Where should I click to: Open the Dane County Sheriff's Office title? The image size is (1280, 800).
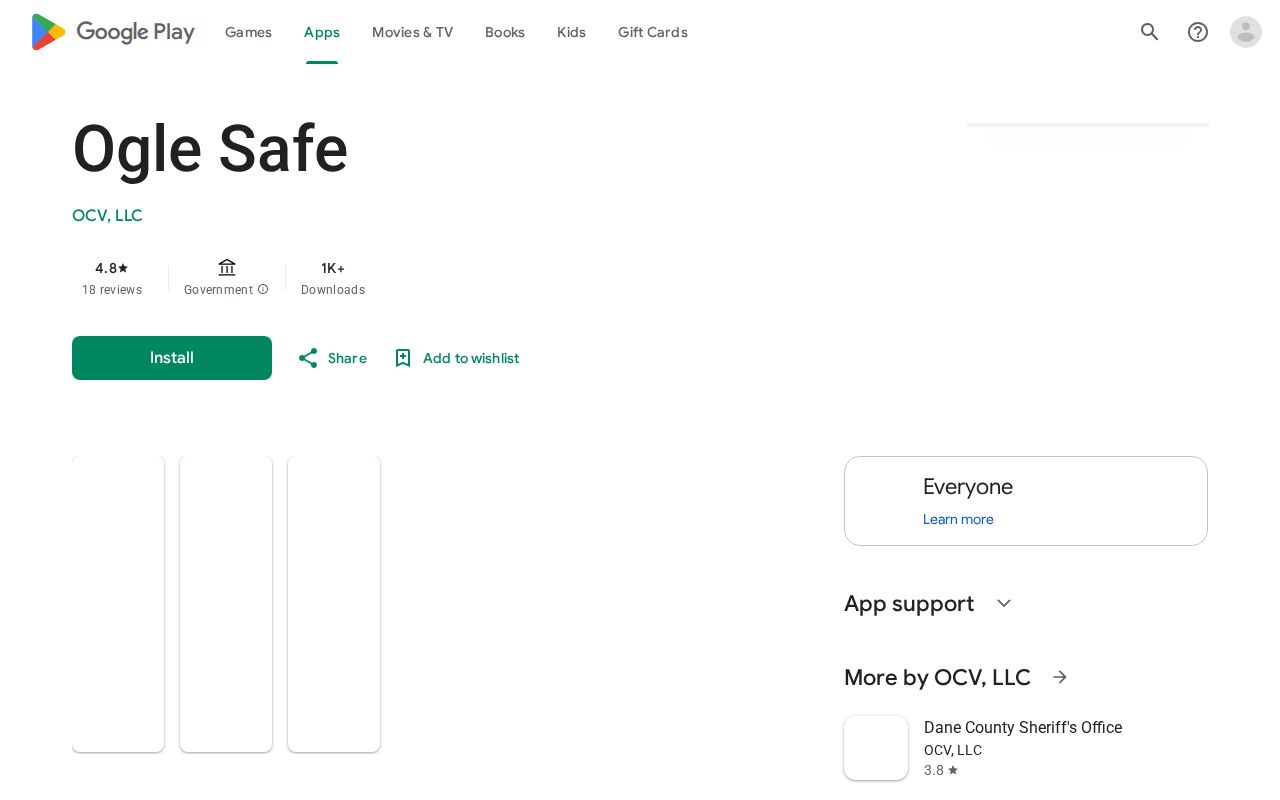pyautogui.click(x=1023, y=728)
